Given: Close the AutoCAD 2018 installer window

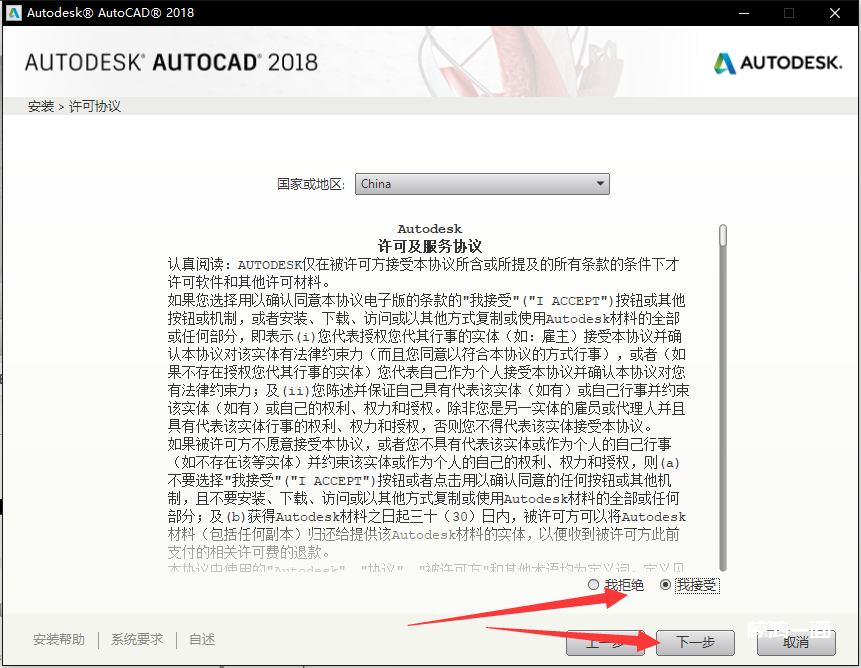Looking at the screenshot, I should pos(834,13).
